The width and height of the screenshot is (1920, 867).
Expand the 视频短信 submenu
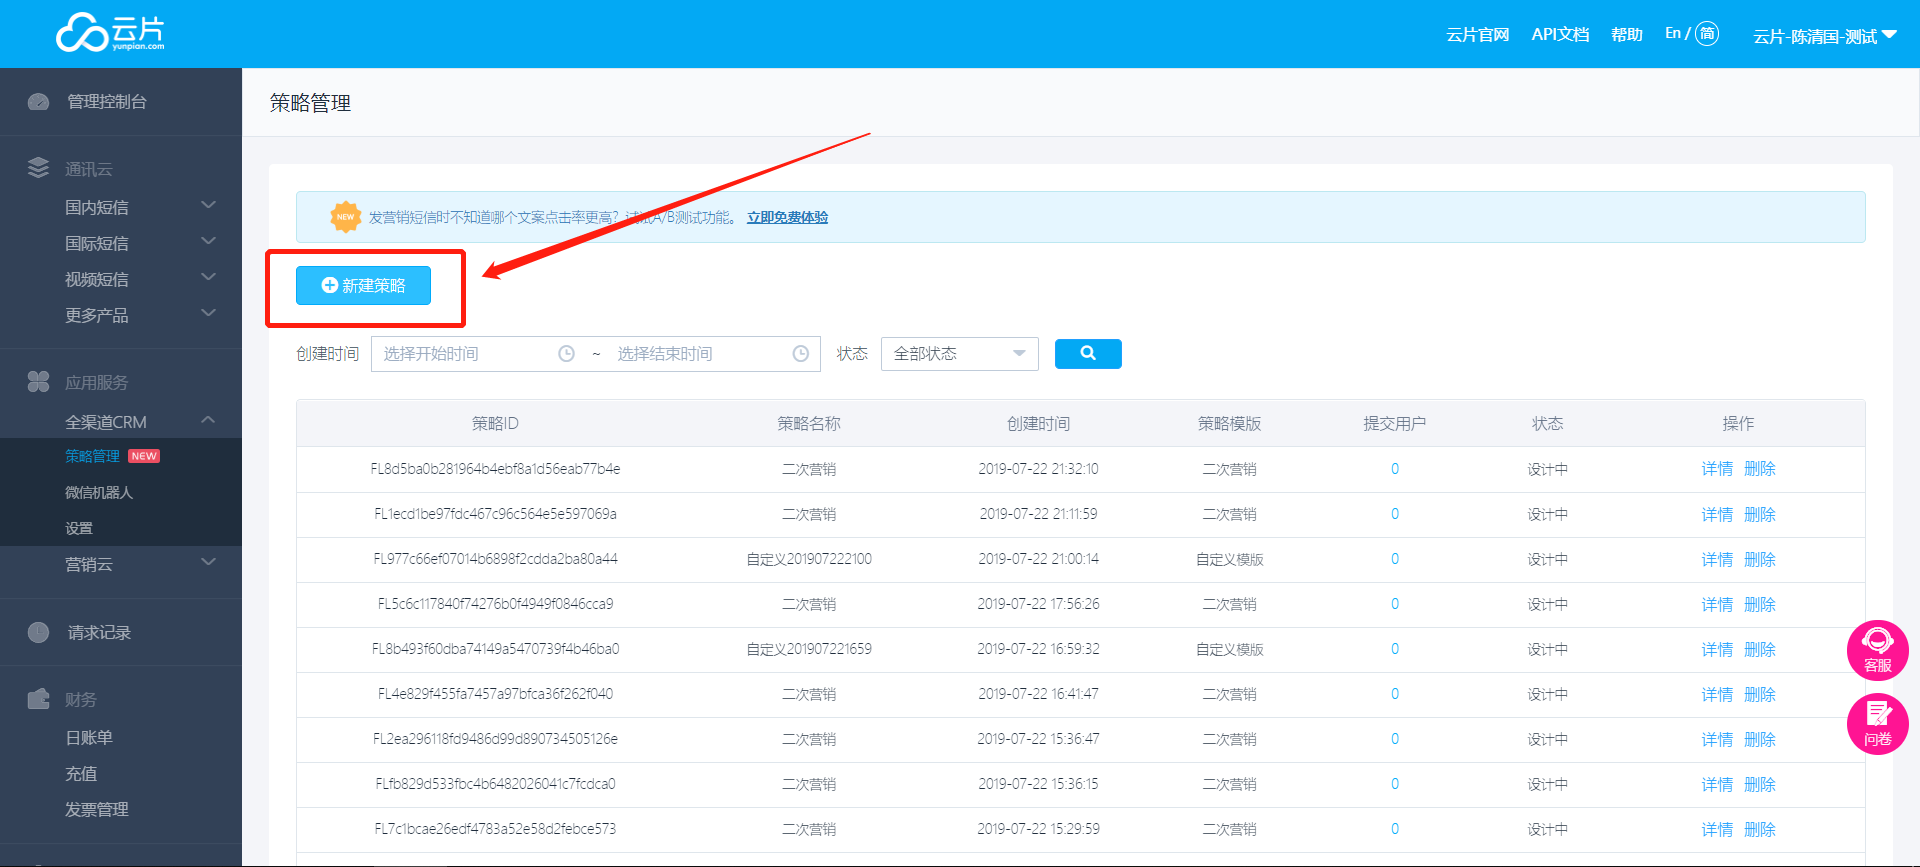pos(208,278)
